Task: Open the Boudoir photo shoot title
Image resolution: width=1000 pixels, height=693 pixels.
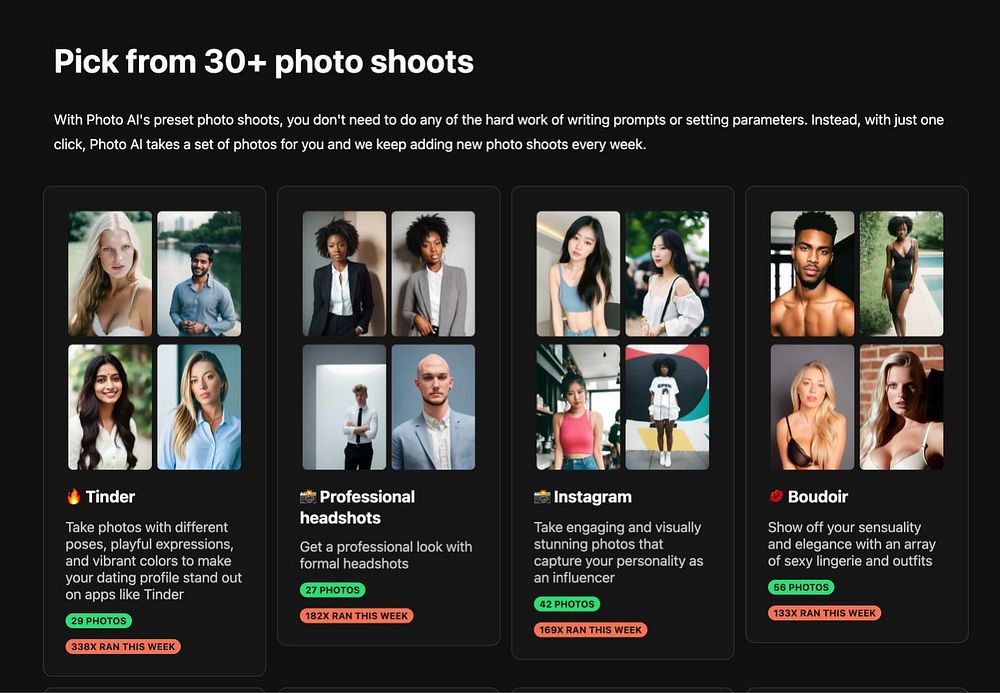Action: pos(818,497)
